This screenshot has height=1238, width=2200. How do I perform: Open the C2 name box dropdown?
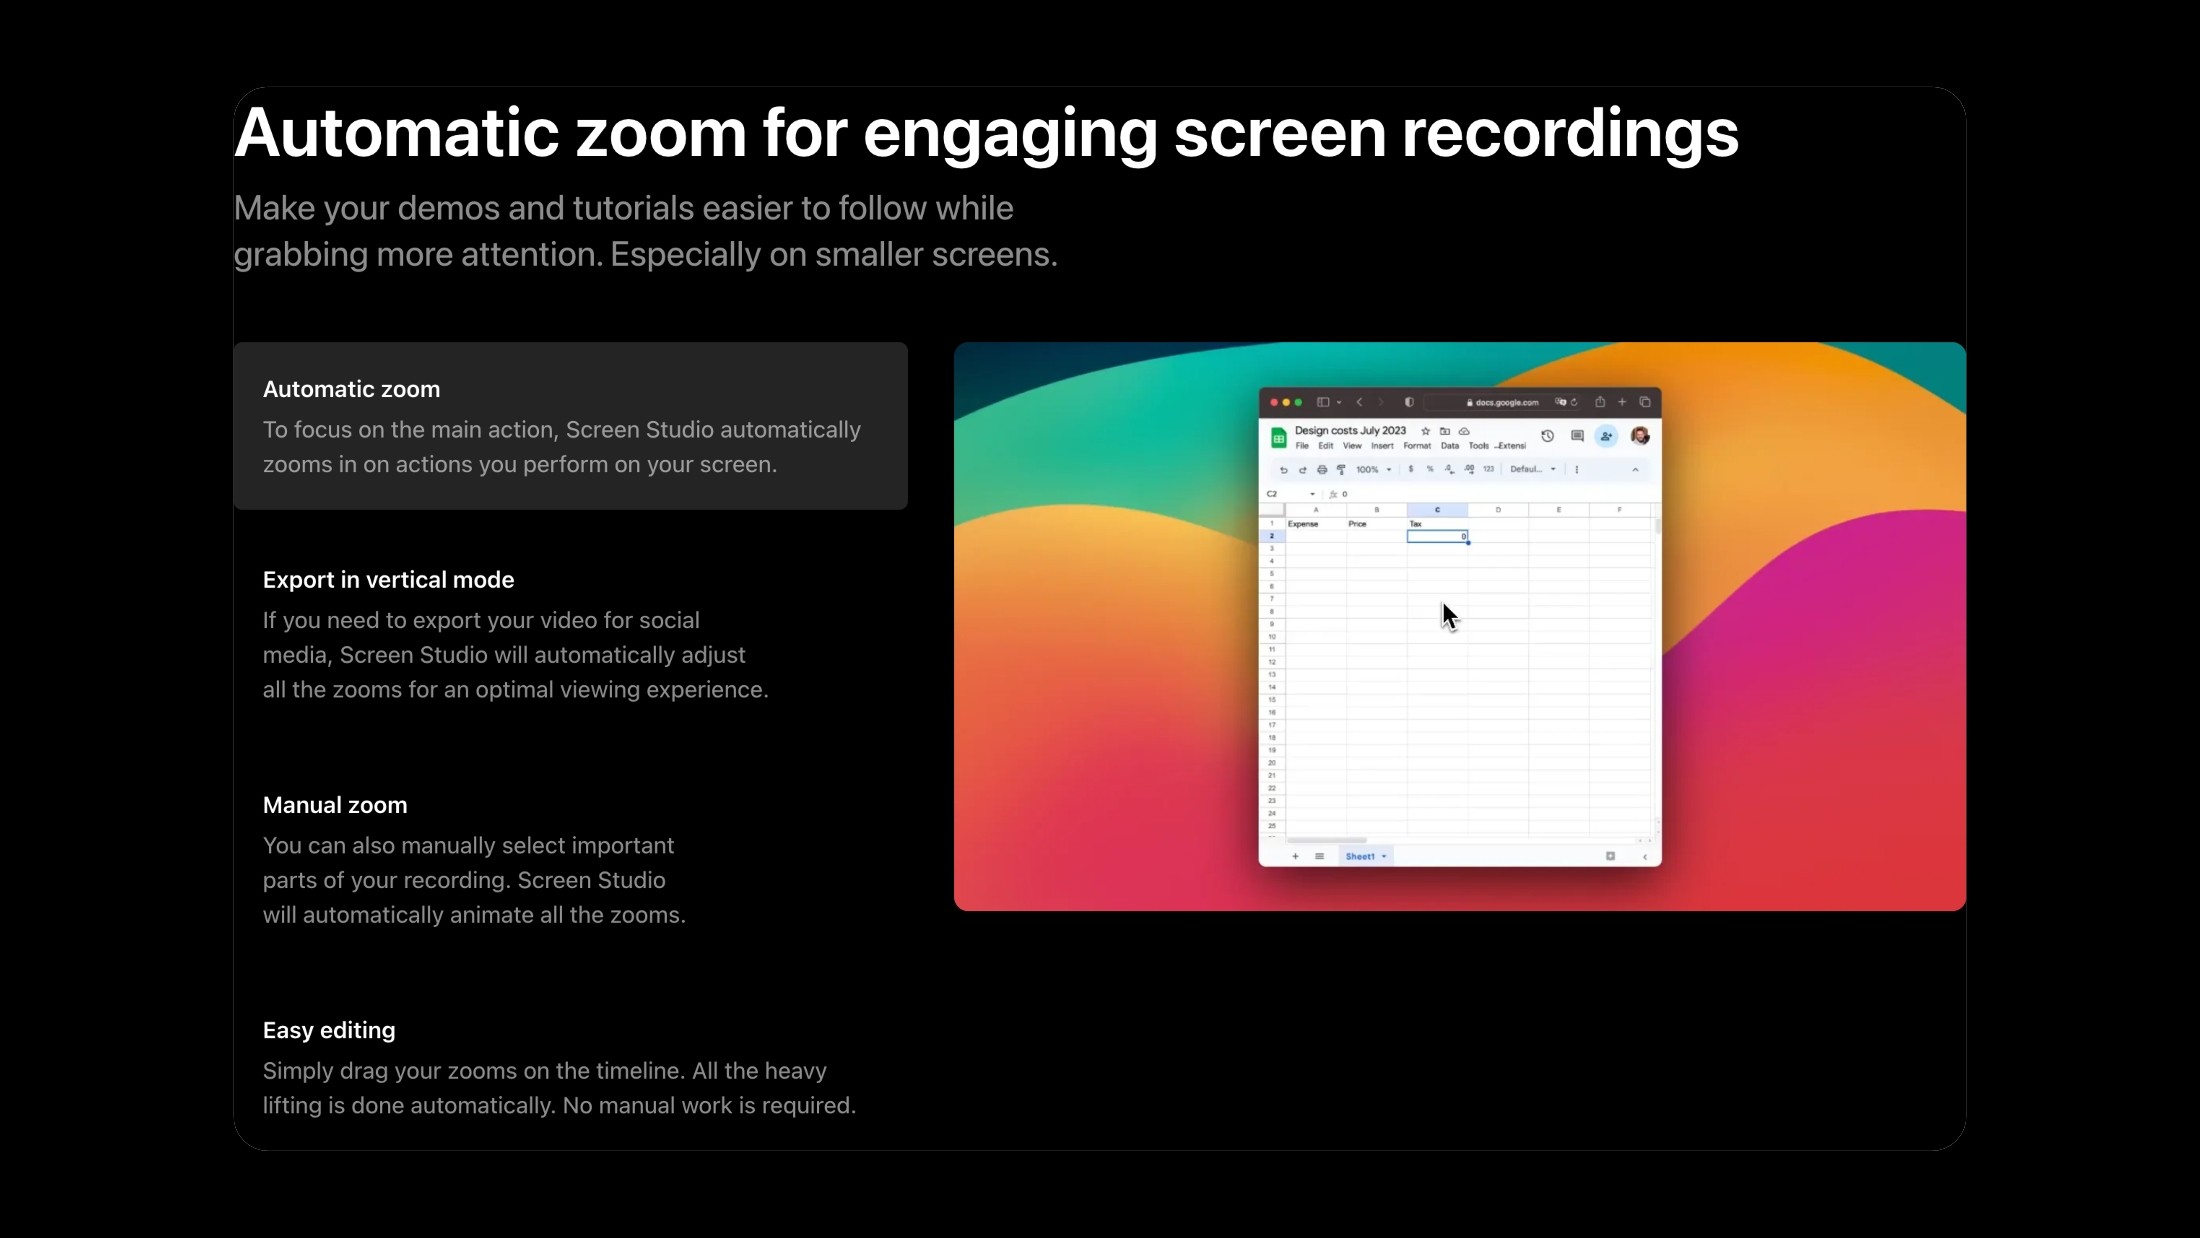click(x=1312, y=494)
